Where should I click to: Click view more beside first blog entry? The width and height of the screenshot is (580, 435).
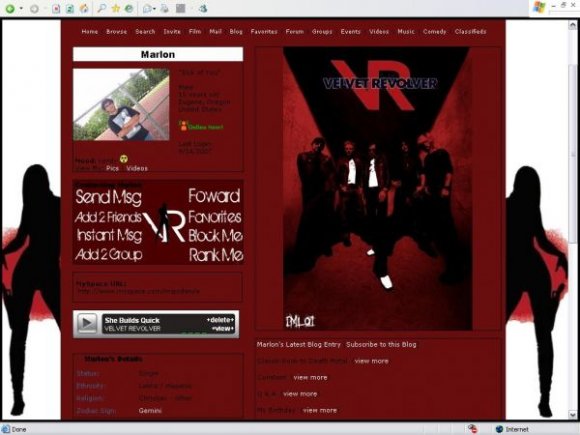pyautogui.click(x=372, y=361)
